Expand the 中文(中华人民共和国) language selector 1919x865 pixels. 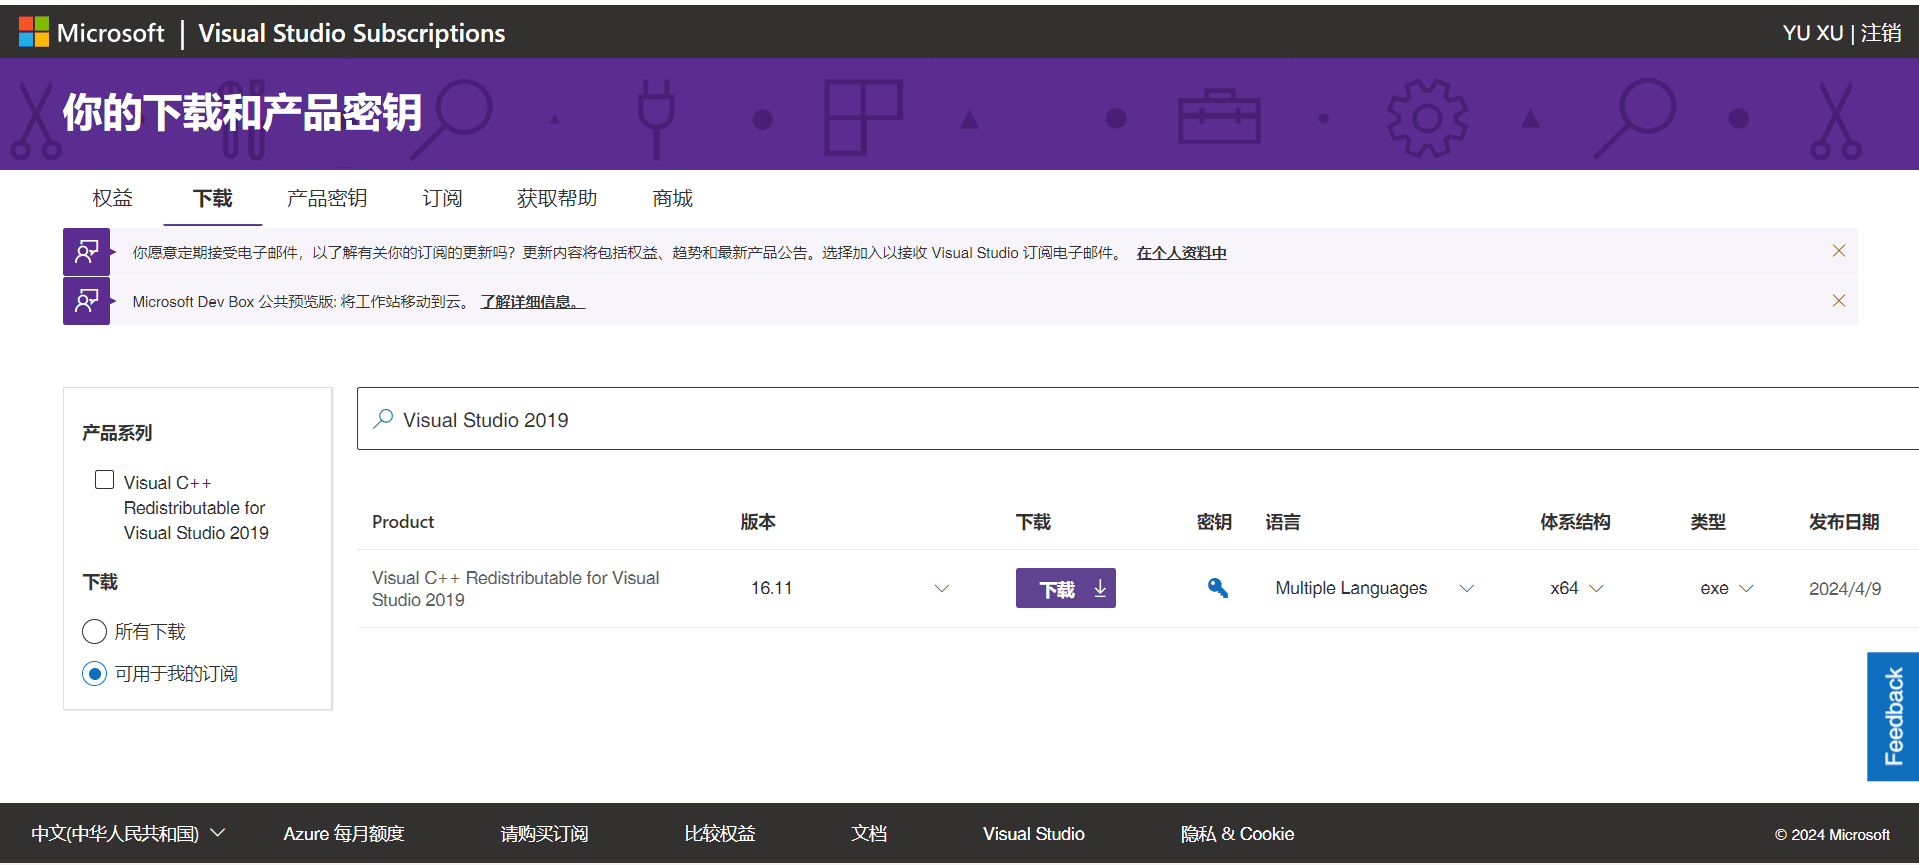tap(128, 833)
